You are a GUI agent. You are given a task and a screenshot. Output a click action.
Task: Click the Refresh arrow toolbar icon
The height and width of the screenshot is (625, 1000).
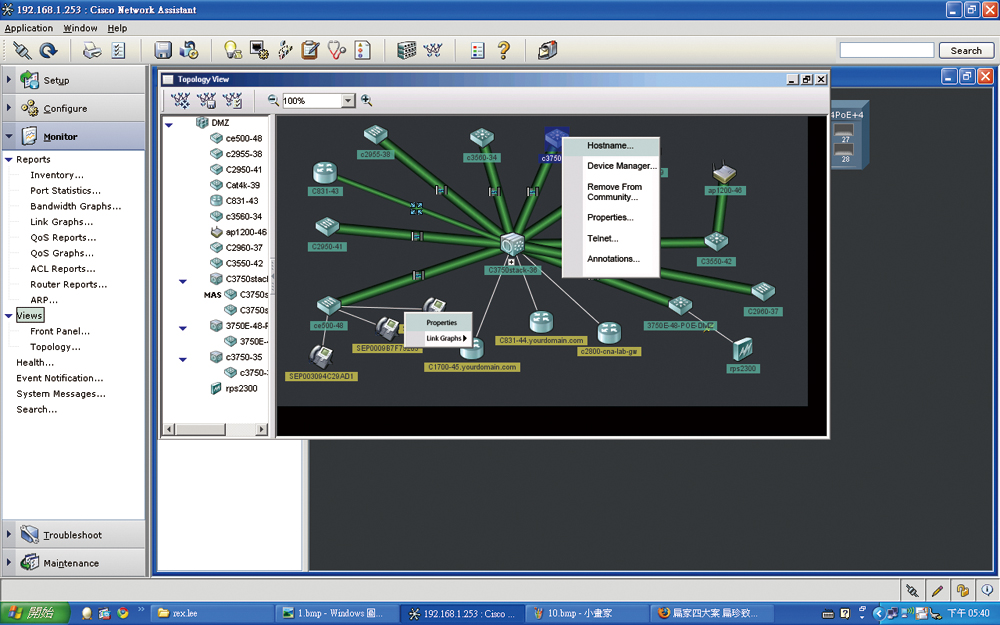48,50
